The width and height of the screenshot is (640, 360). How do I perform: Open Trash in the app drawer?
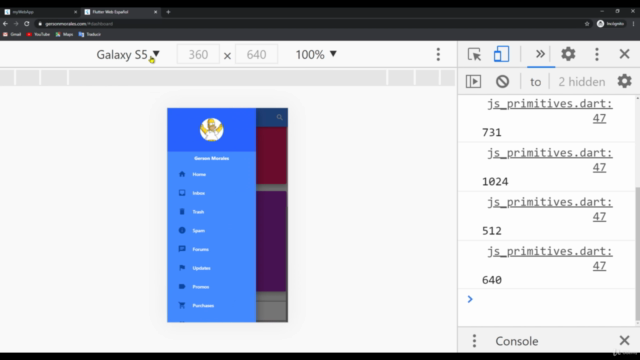click(211, 212)
